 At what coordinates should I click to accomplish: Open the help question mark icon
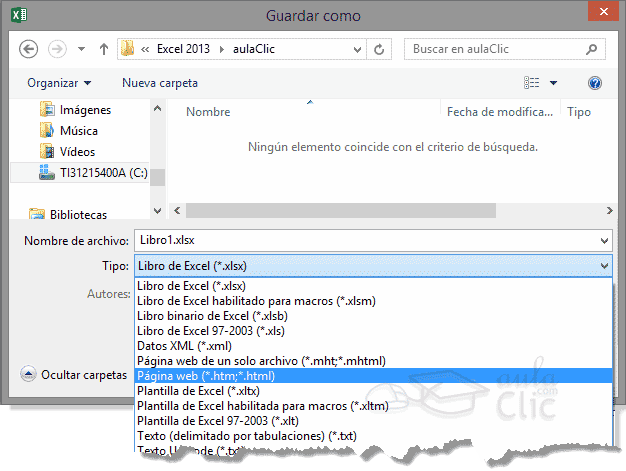coord(595,83)
